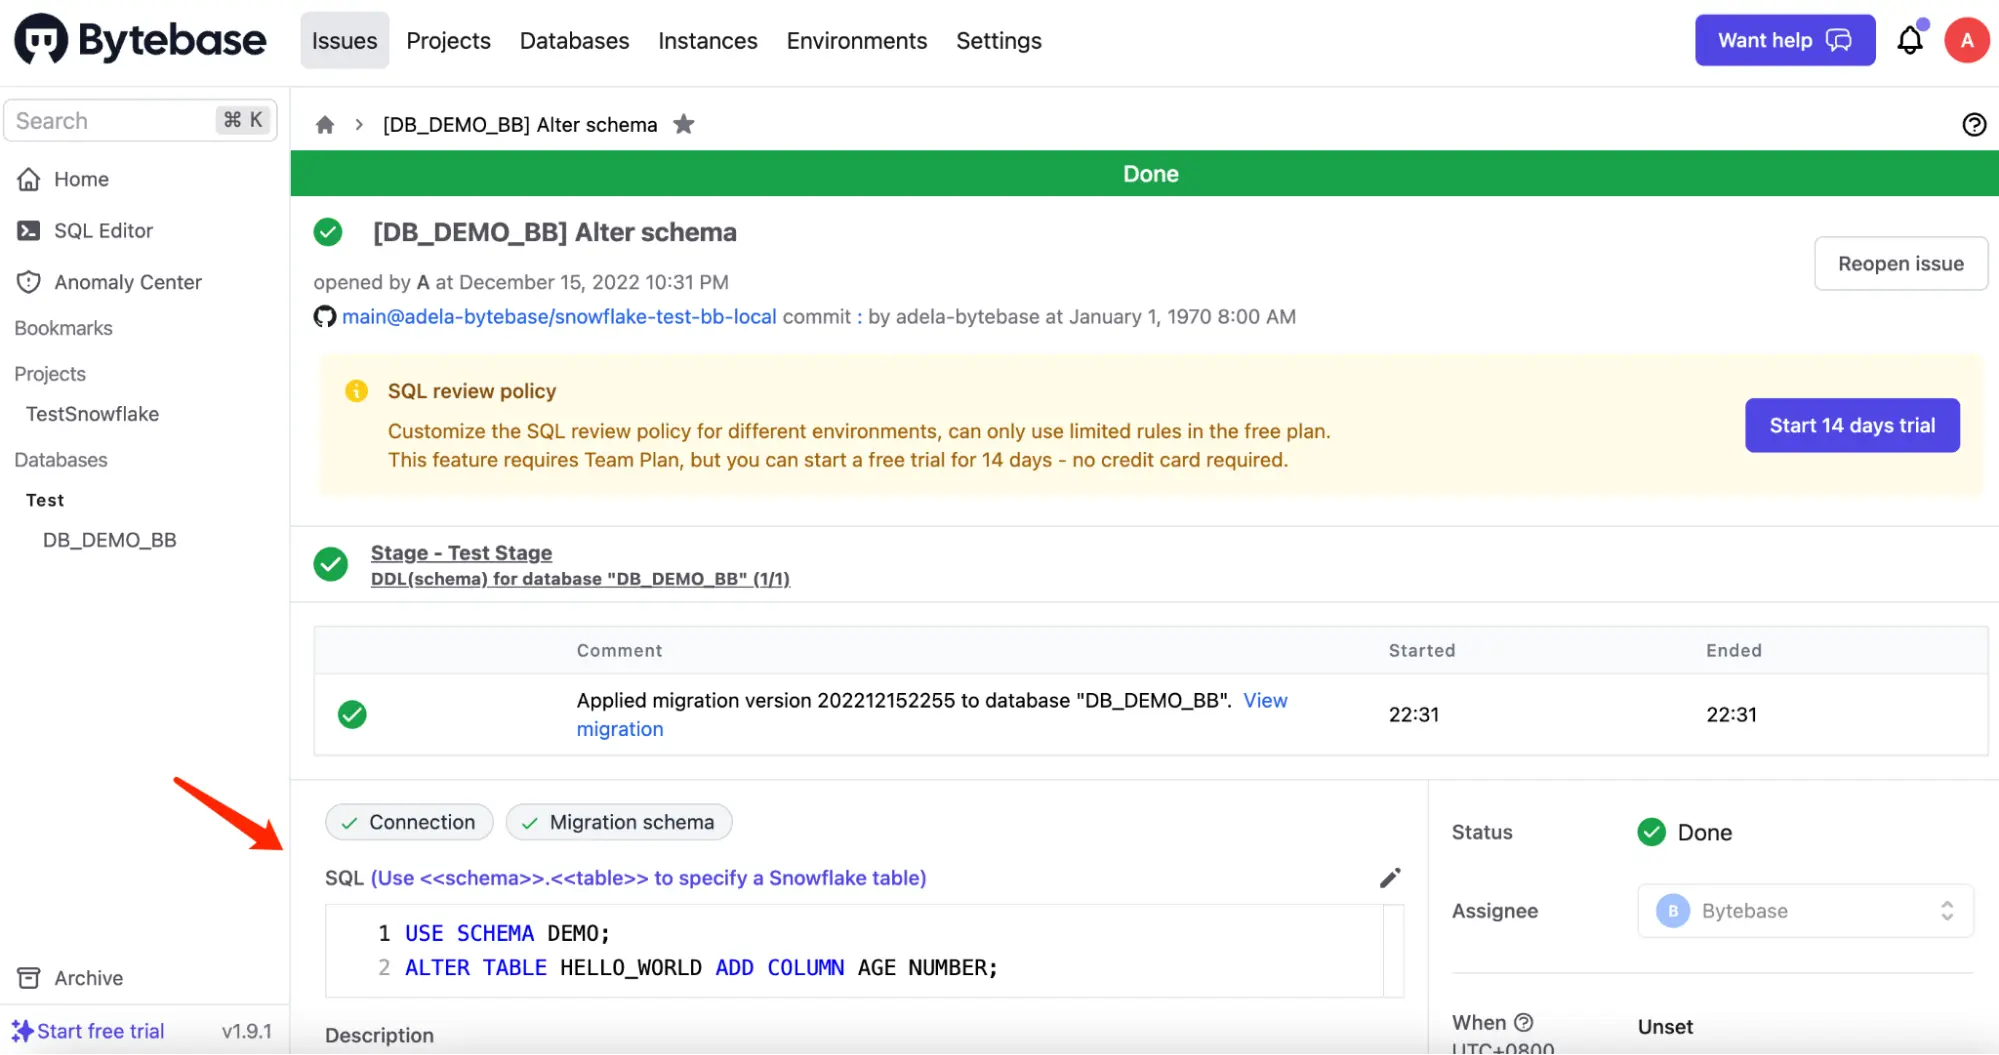Open DDL(schema) for database task link
The width and height of the screenshot is (1999, 1055).
580,579
